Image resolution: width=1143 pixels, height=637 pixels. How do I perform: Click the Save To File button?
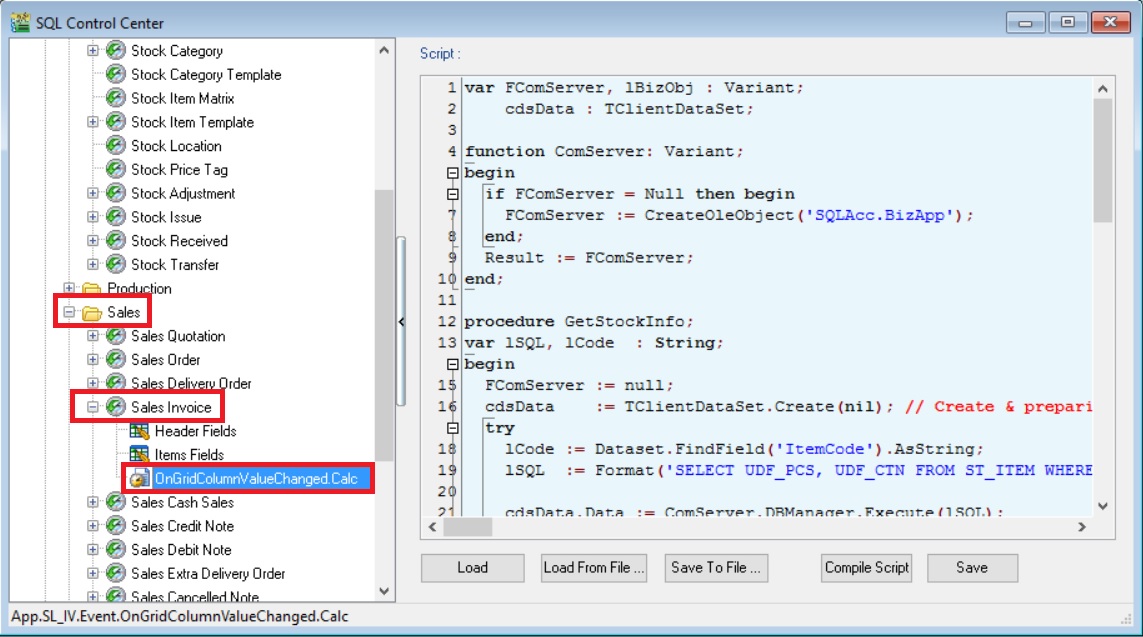tap(718, 568)
